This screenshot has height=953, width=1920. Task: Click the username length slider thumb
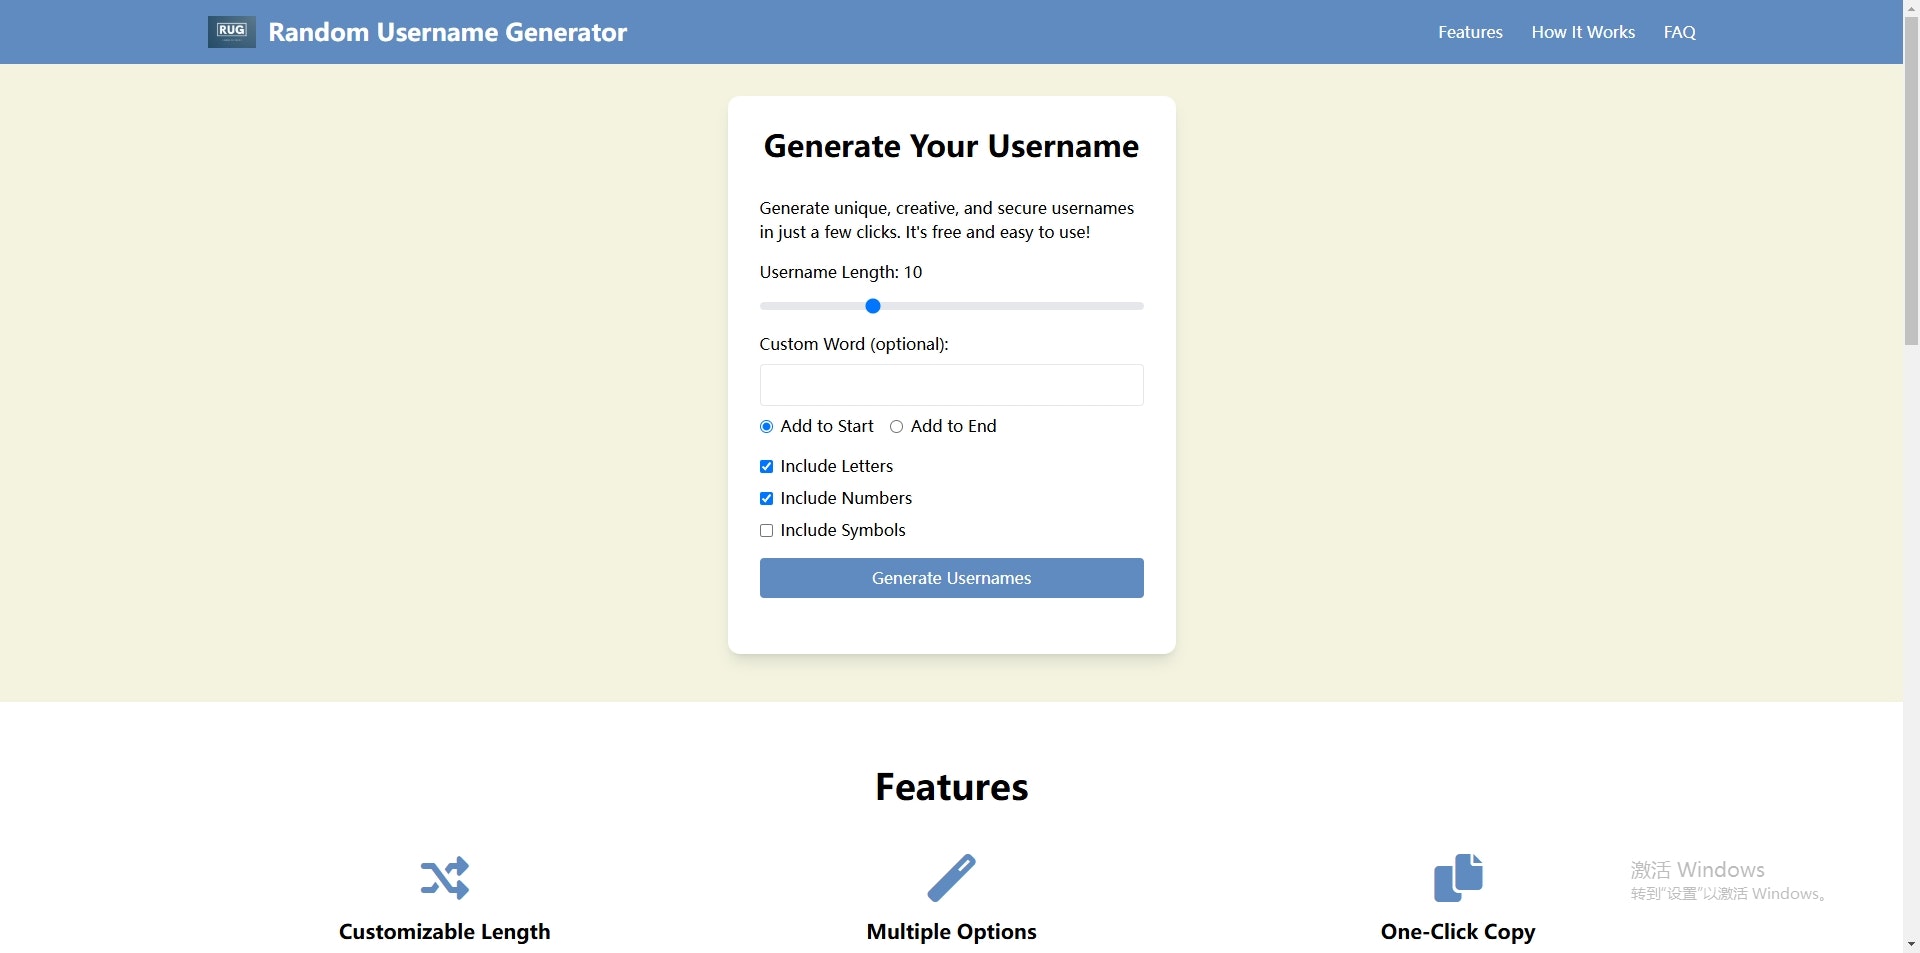(872, 306)
